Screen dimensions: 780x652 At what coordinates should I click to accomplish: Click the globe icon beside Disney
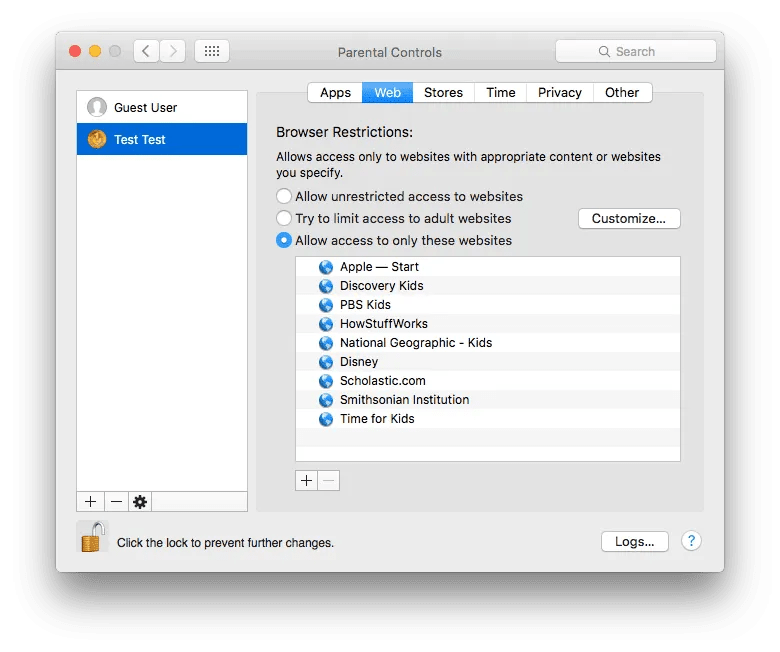[x=326, y=362]
